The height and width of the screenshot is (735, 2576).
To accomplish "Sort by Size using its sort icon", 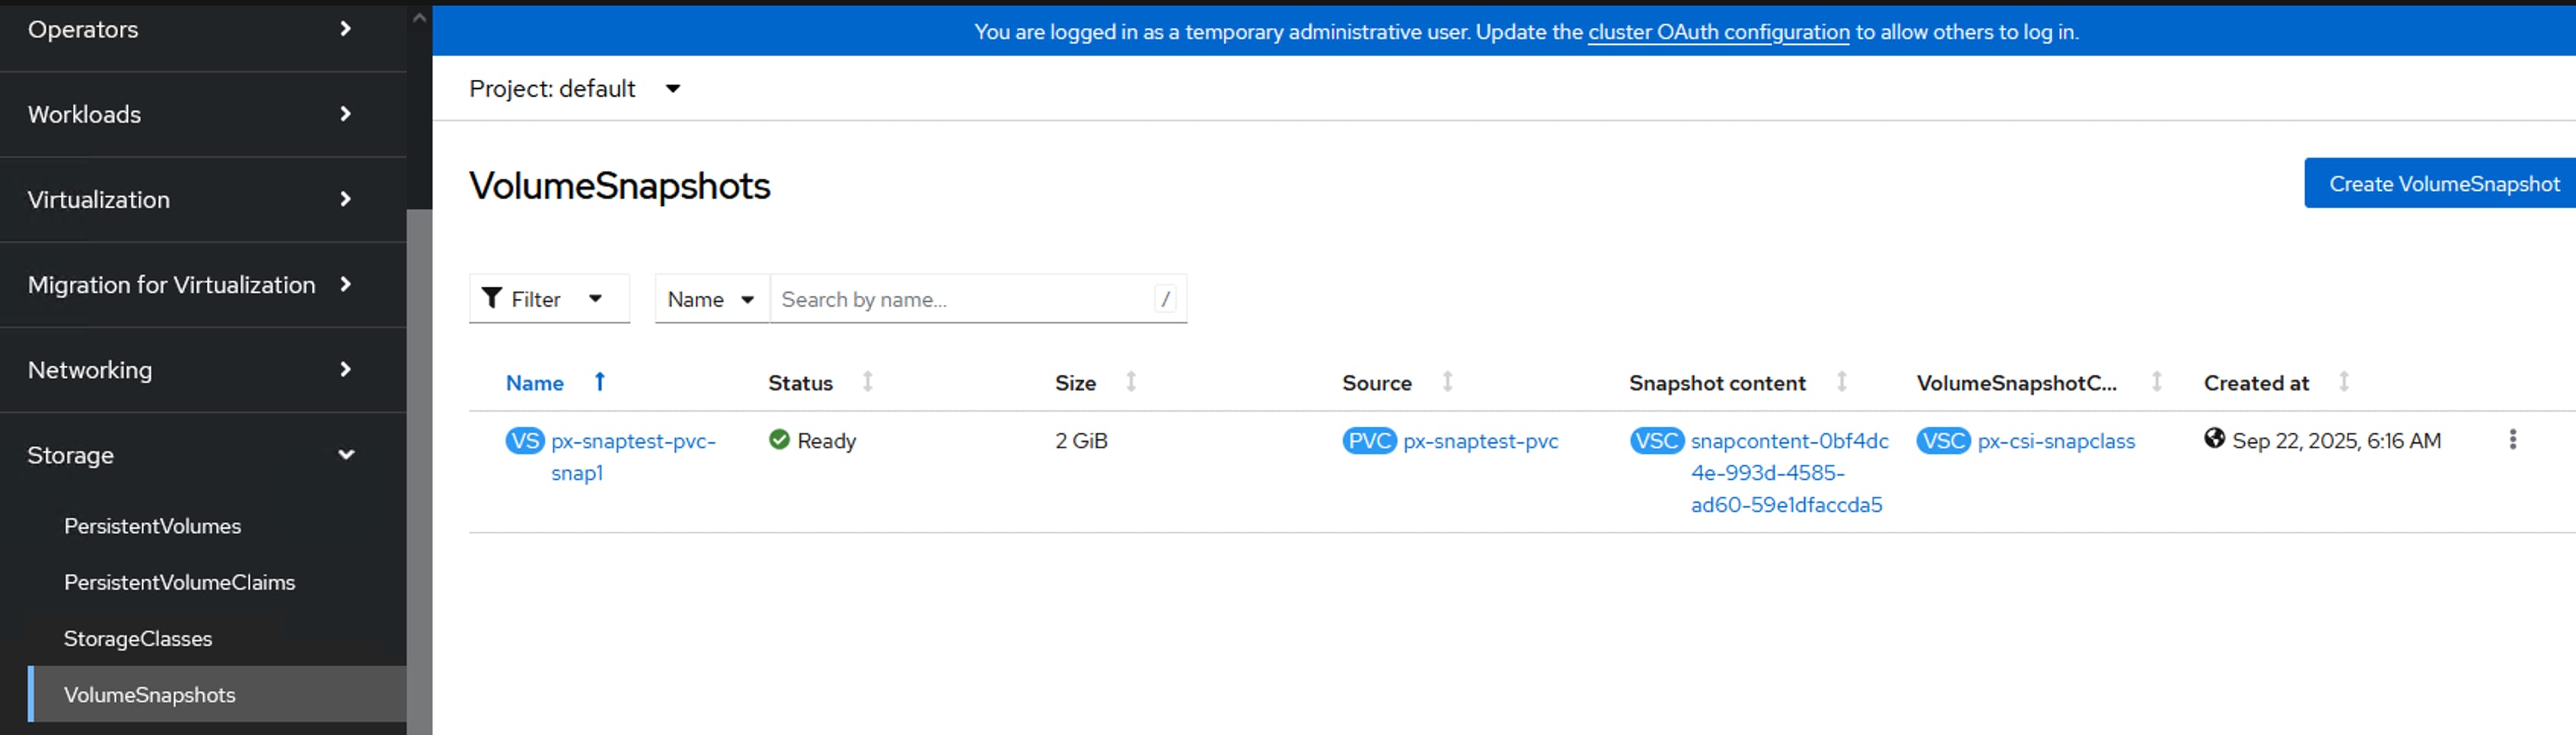I will [x=1131, y=382].
